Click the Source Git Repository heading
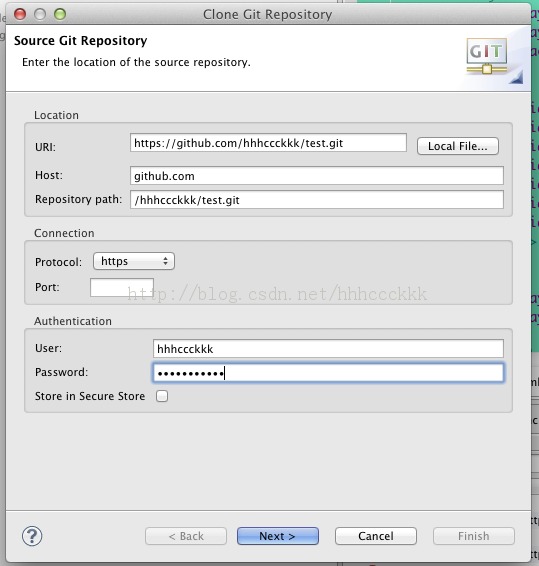The height and width of the screenshot is (566, 539). [x=81, y=41]
